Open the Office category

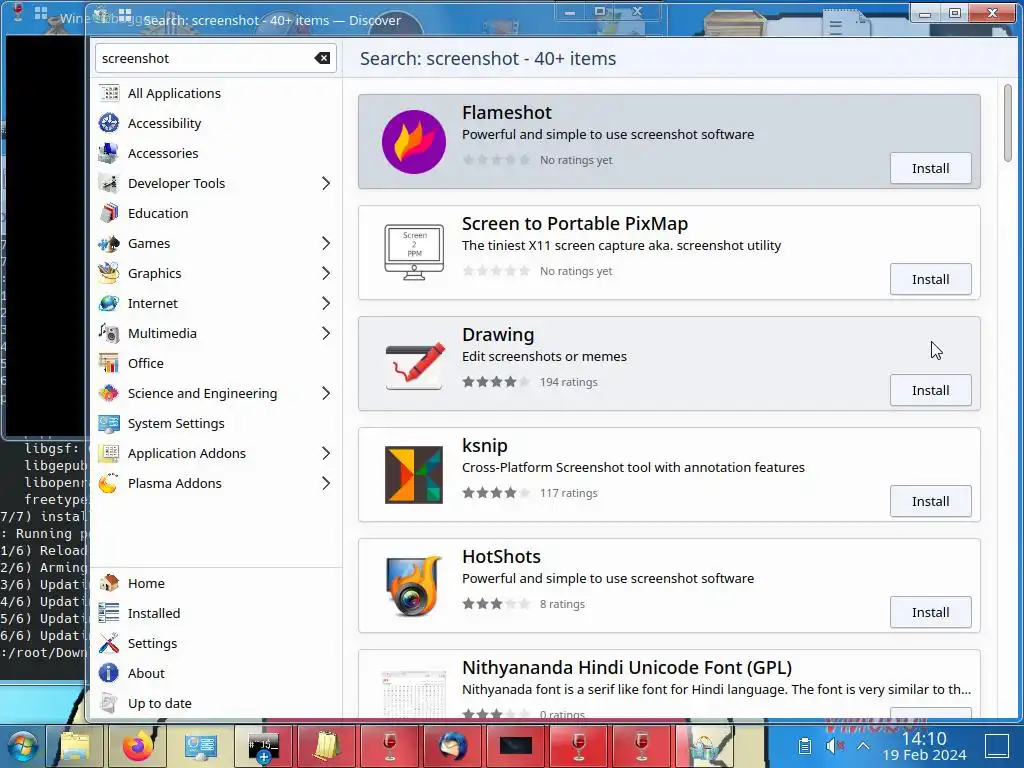pos(216,364)
